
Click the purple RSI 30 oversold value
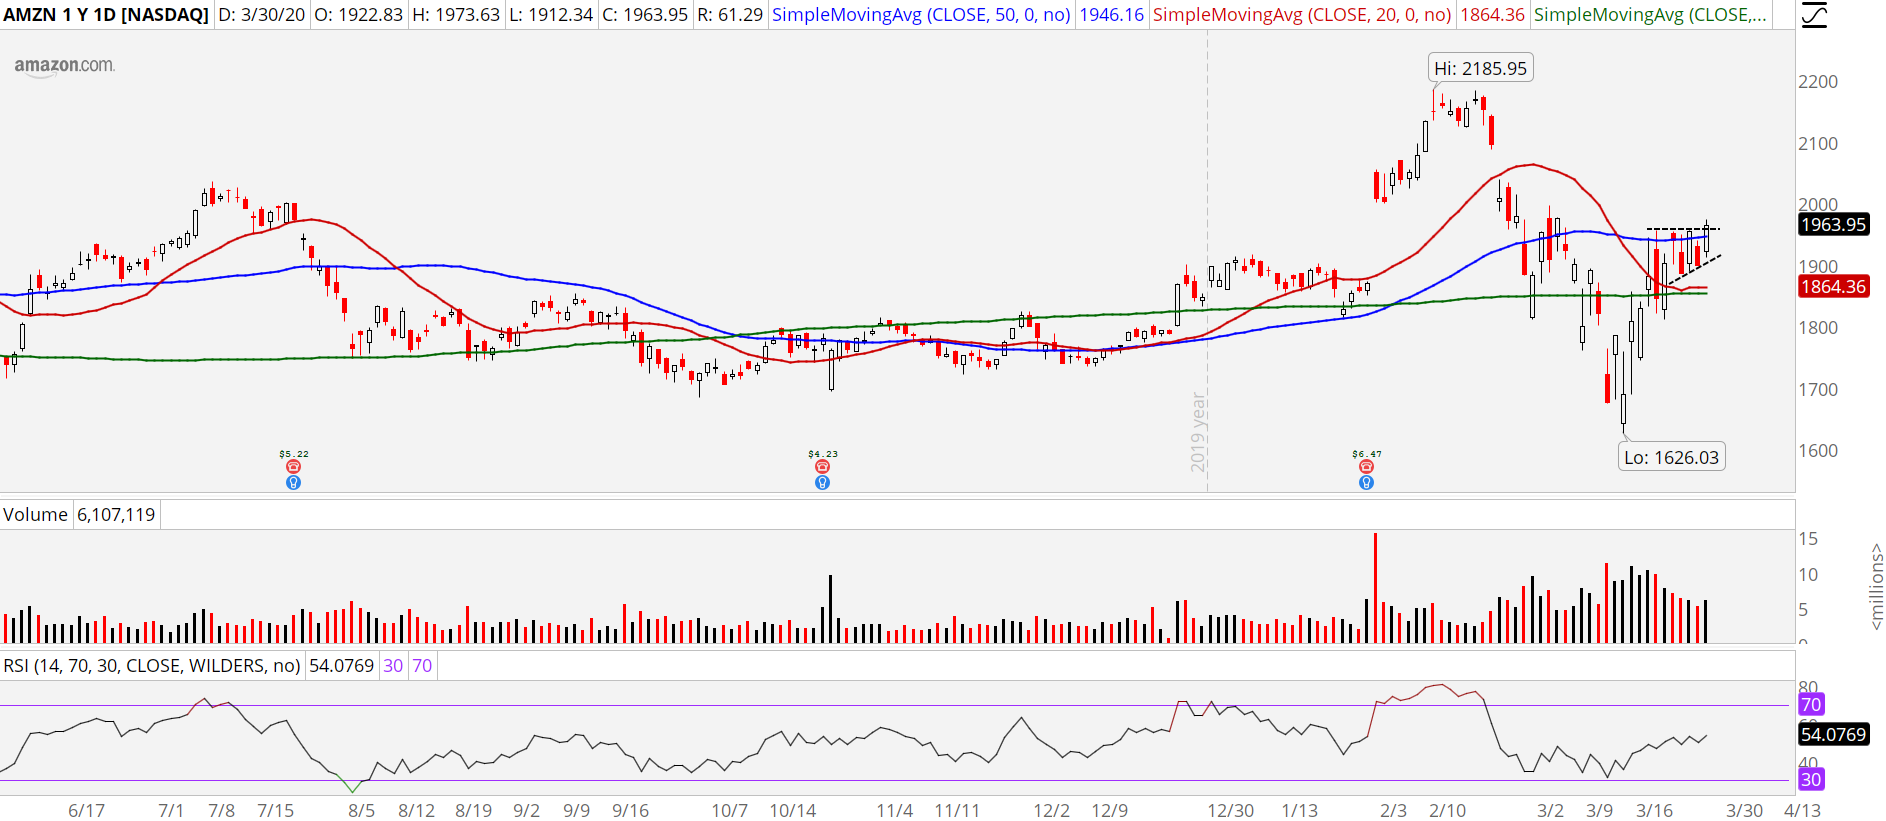click(393, 666)
